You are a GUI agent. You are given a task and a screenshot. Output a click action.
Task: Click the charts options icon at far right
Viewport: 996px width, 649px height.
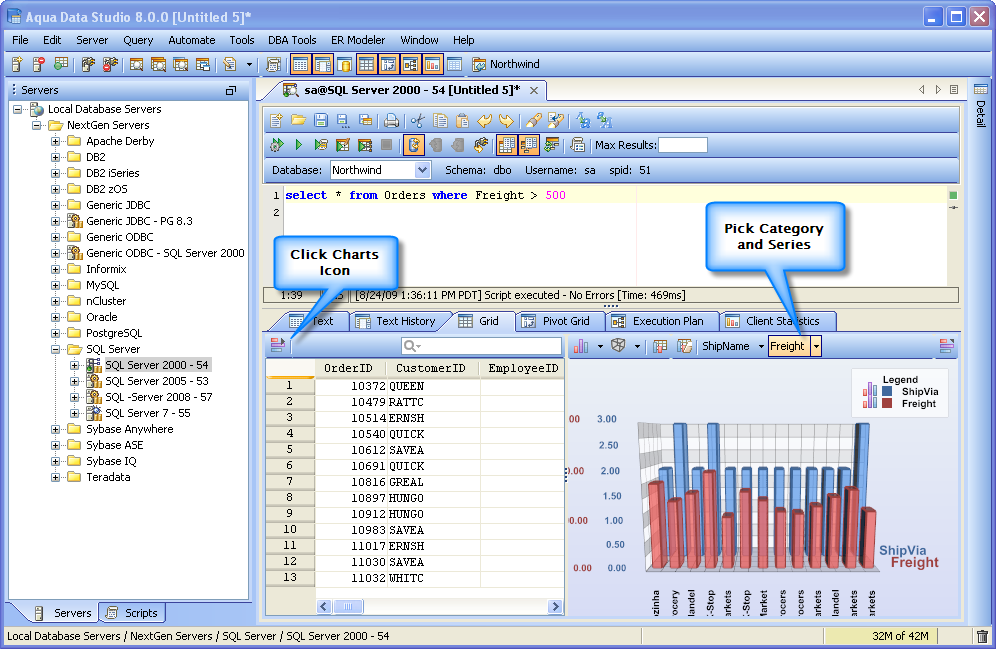[x=946, y=345]
